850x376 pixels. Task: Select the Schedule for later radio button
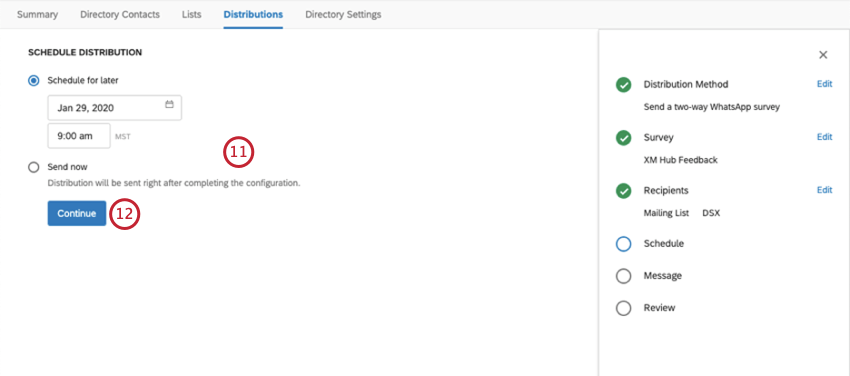pos(34,81)
